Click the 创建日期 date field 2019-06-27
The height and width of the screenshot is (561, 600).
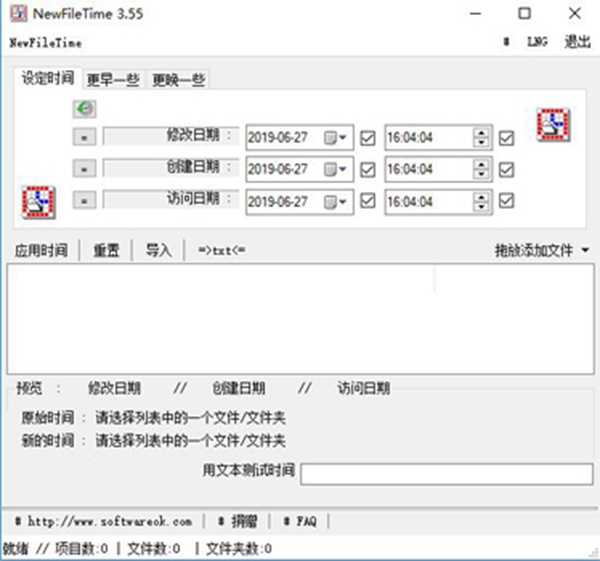(x=300, y=169)
